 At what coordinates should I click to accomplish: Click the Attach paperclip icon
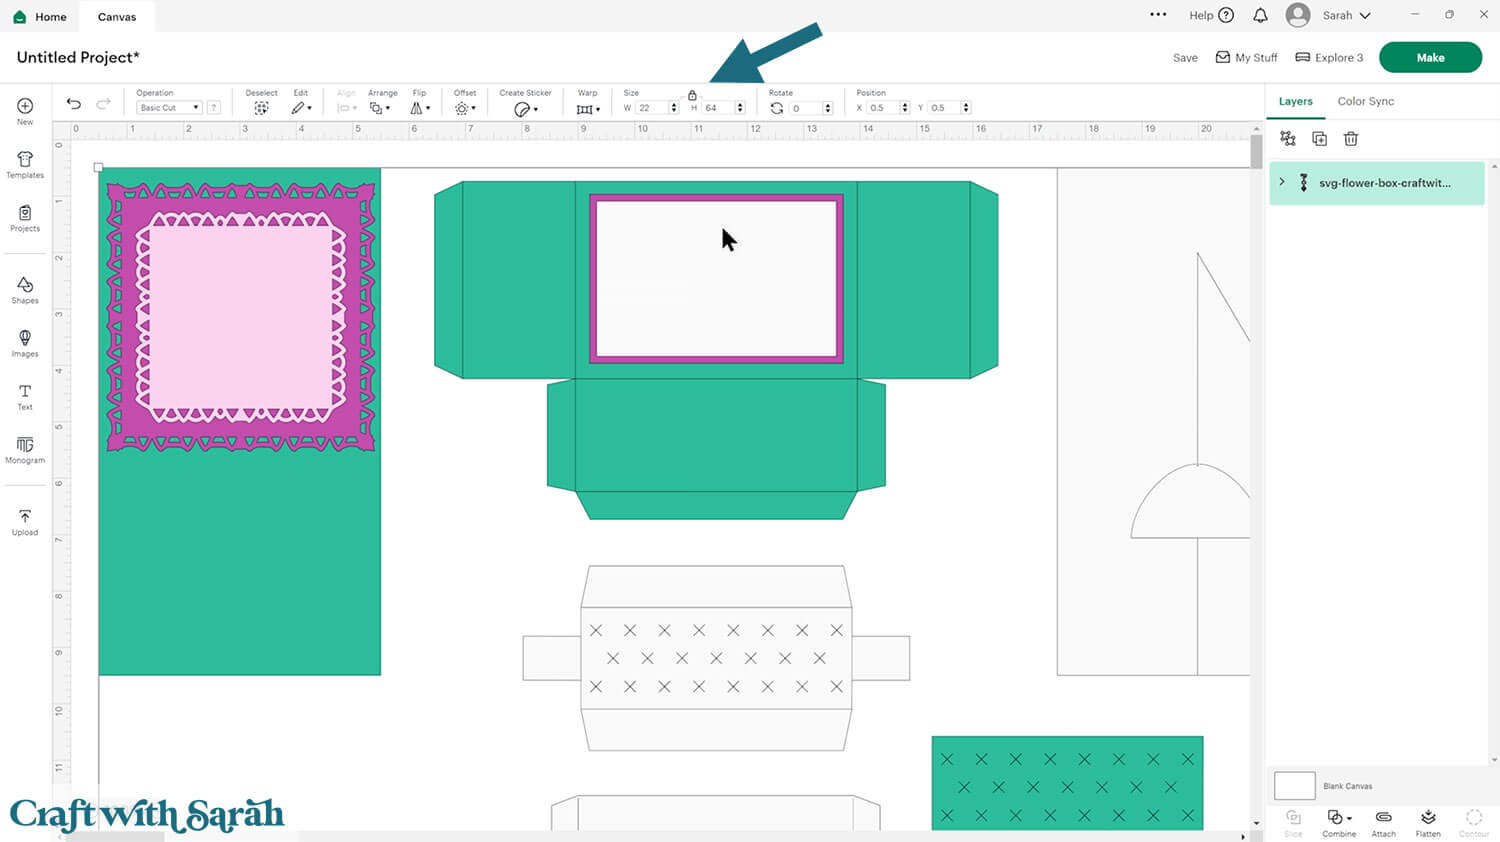[x=1383, y=822]
